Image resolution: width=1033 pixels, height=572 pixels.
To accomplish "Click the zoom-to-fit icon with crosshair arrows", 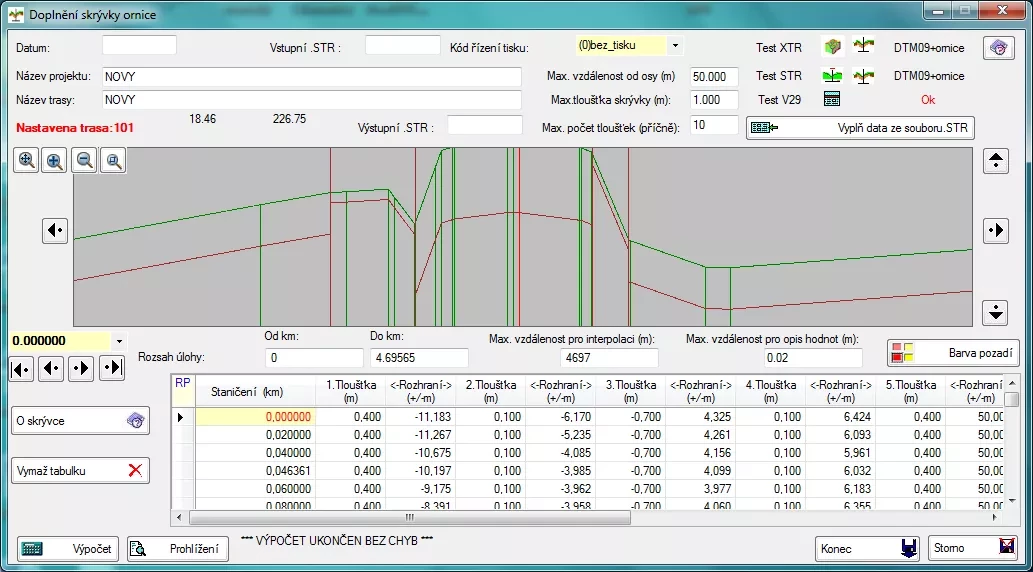I will [26, 161].
